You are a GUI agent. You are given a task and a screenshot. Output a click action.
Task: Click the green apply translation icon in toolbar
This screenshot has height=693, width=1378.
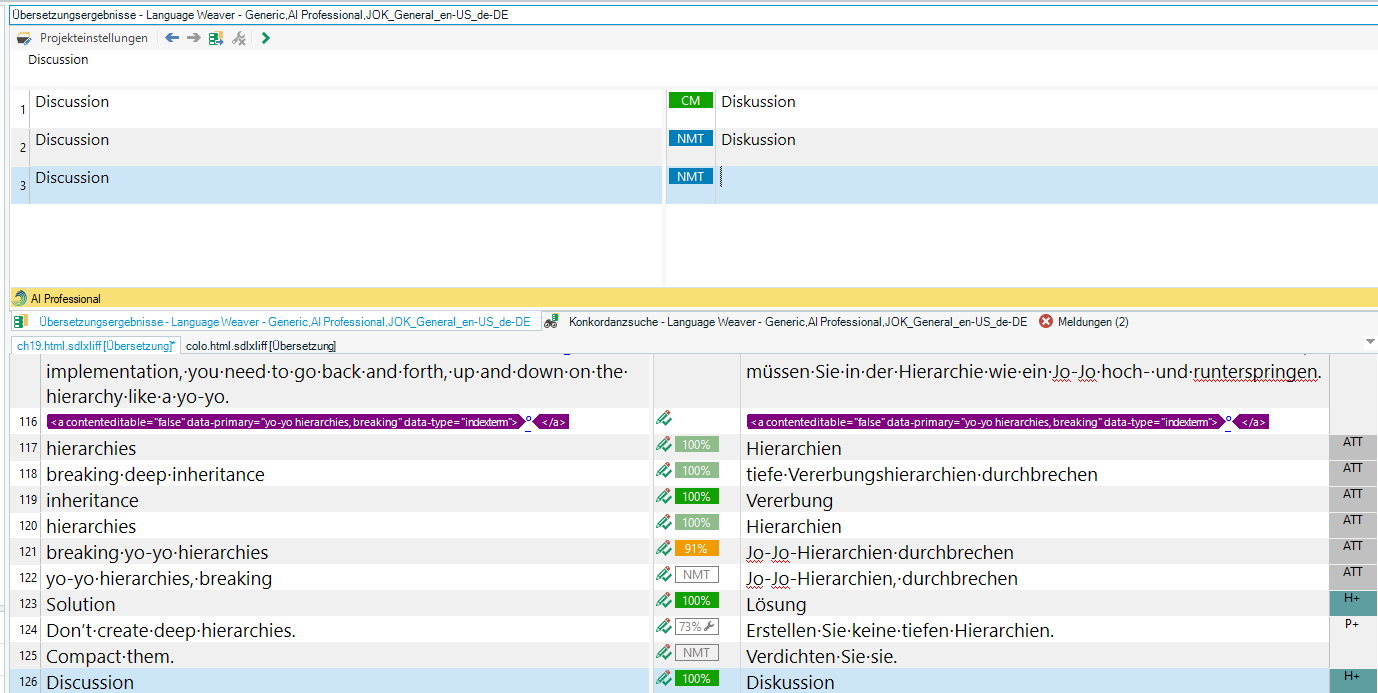tap(216, 38)
